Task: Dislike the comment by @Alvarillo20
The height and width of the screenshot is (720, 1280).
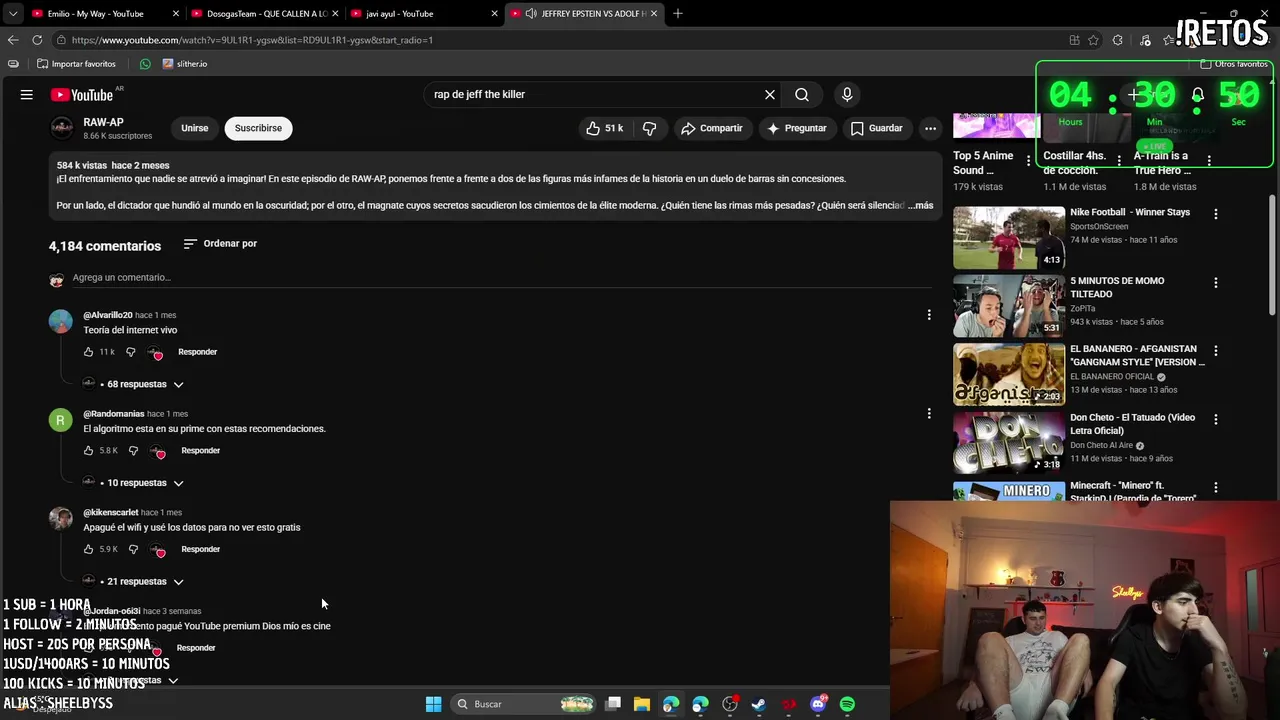Action: point(130,352)
